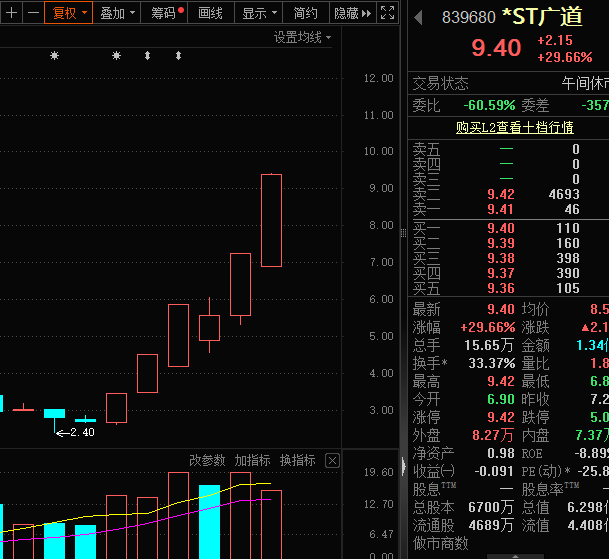Click 隐藏 to hide side panel

point(346,13)
